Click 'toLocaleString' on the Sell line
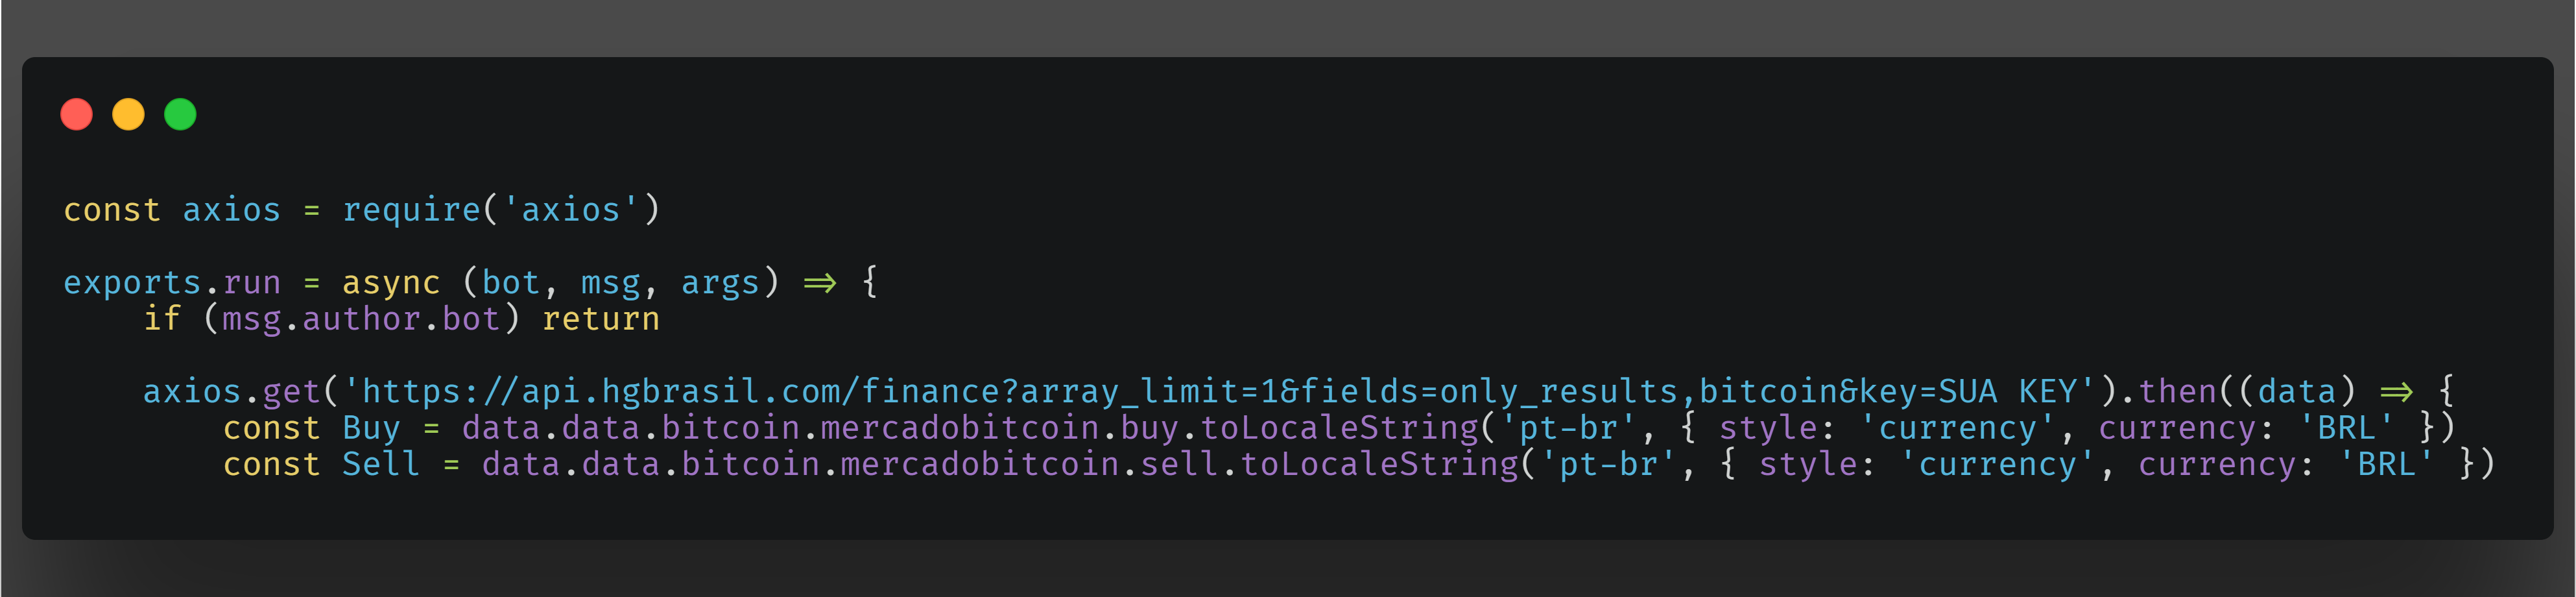The width and height of the screenshot is (2576, 597). coord(1379,464)
